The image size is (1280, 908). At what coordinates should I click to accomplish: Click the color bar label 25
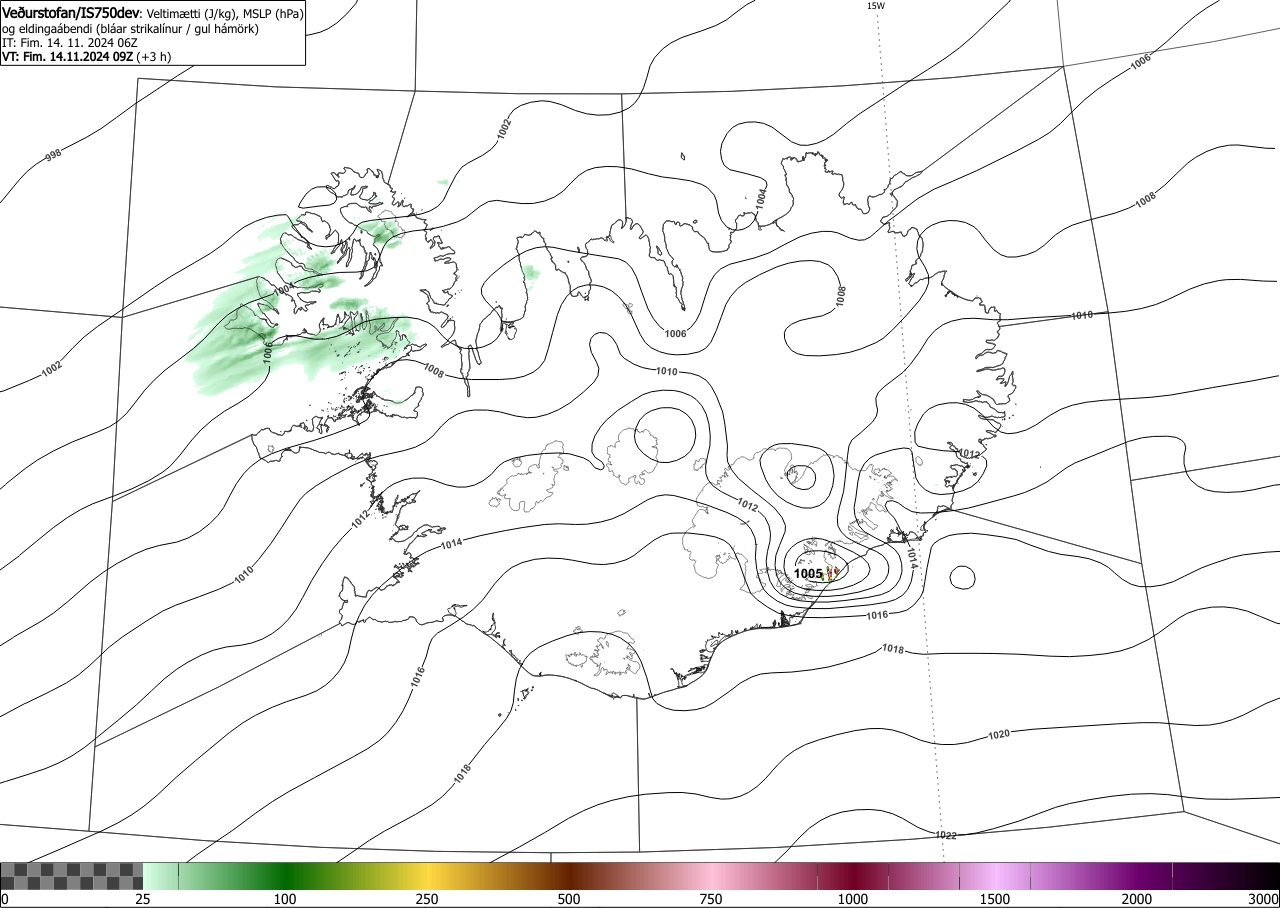pyautogui.click(x=143, y=899)
